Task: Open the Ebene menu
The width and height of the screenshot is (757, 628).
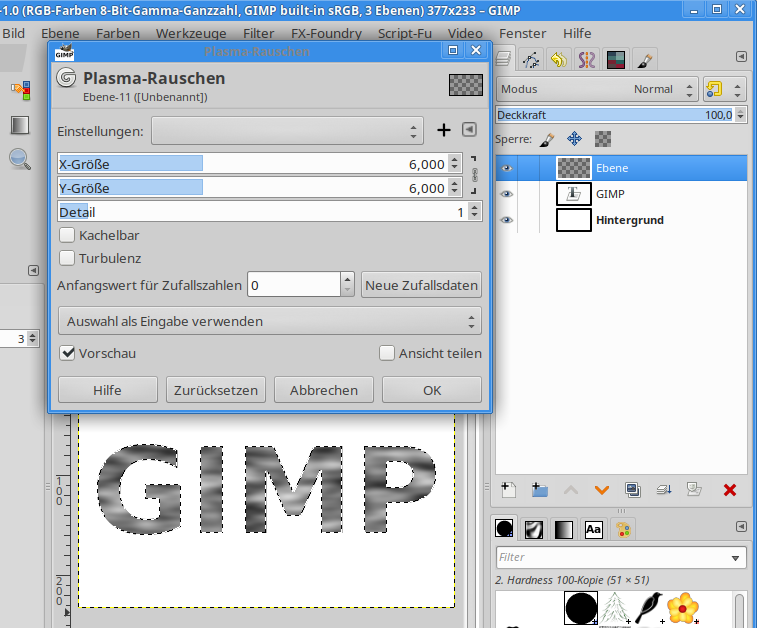Action: click(60, 33)
